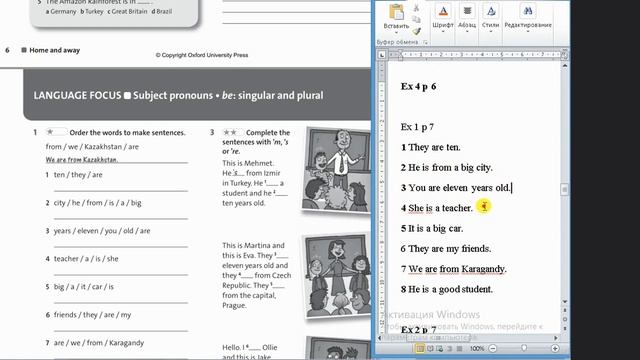Click the 'Ex 2 p 7' heading in Word

click(419, 330)
